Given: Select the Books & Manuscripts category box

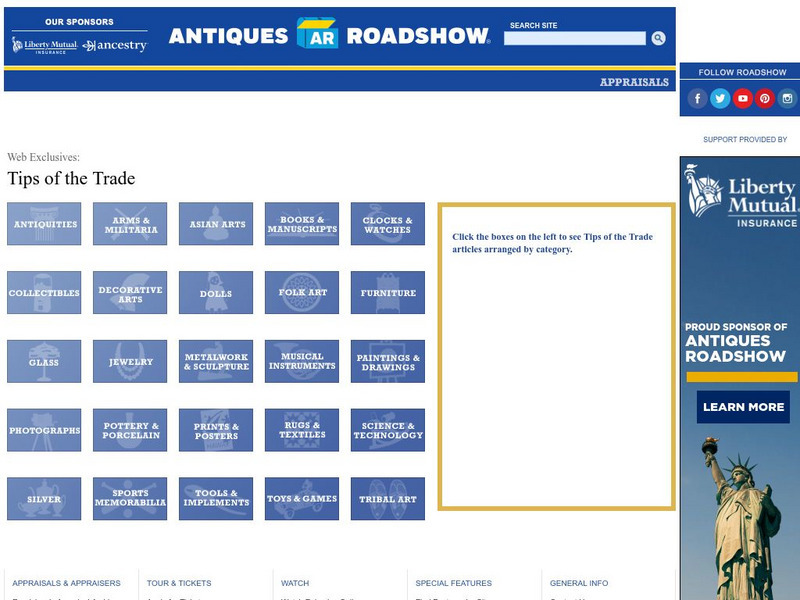Looking at the screenshot, I should (302, 223).
